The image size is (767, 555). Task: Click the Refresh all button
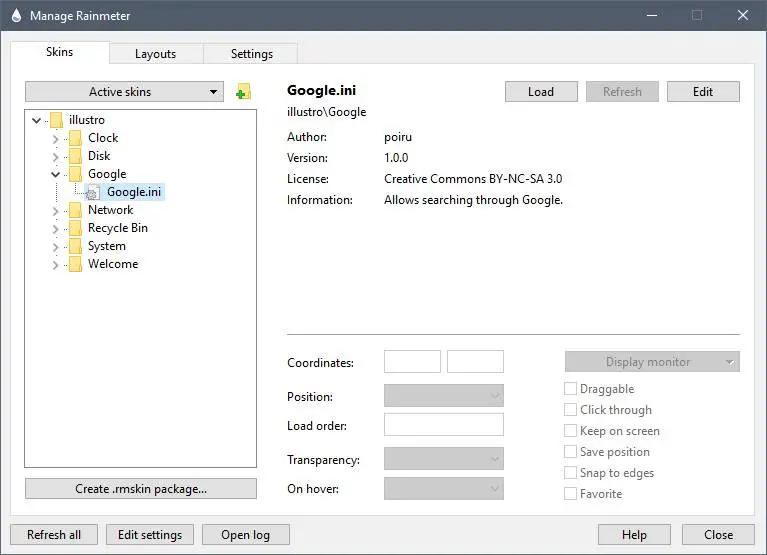coord(54,534)
